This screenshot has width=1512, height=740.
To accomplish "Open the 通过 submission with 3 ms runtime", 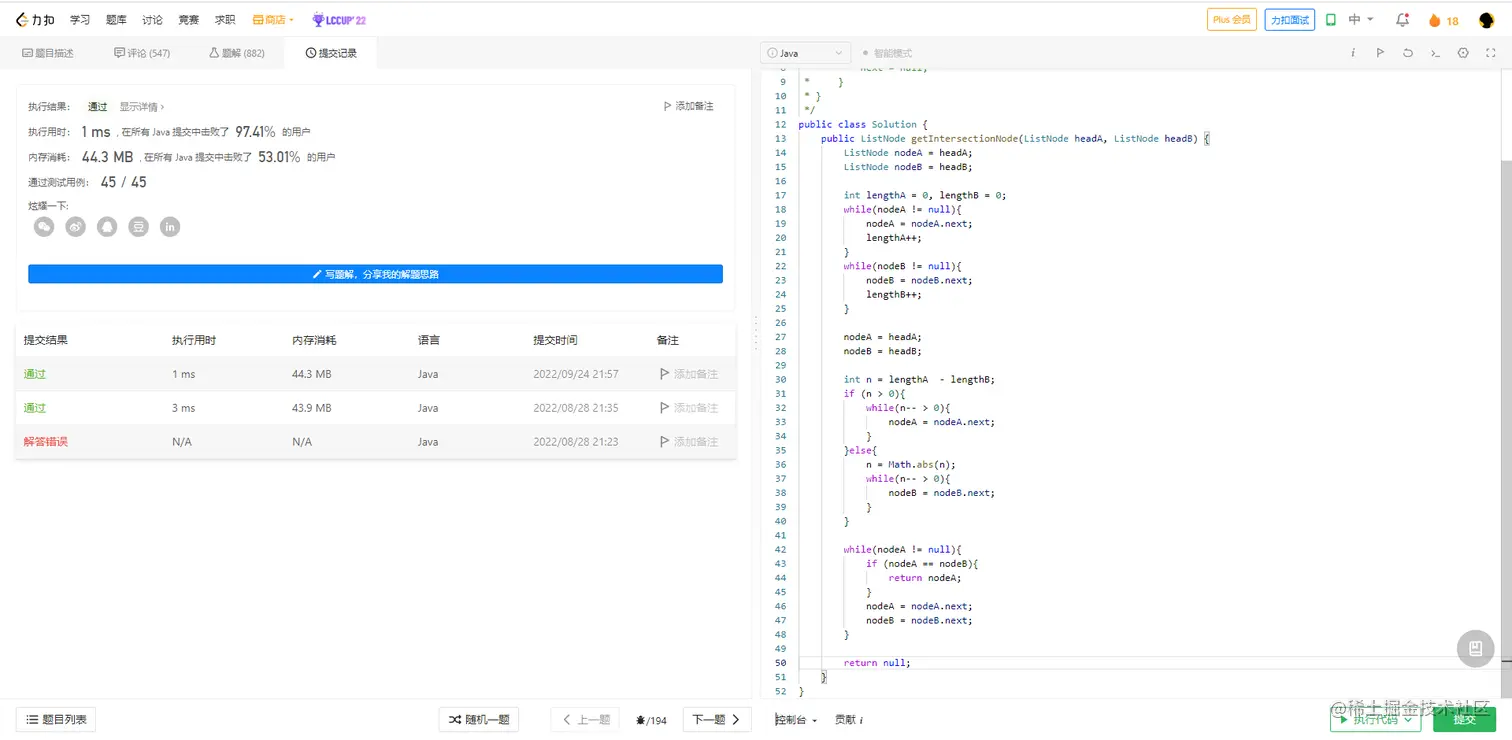I will pos(35,408).
